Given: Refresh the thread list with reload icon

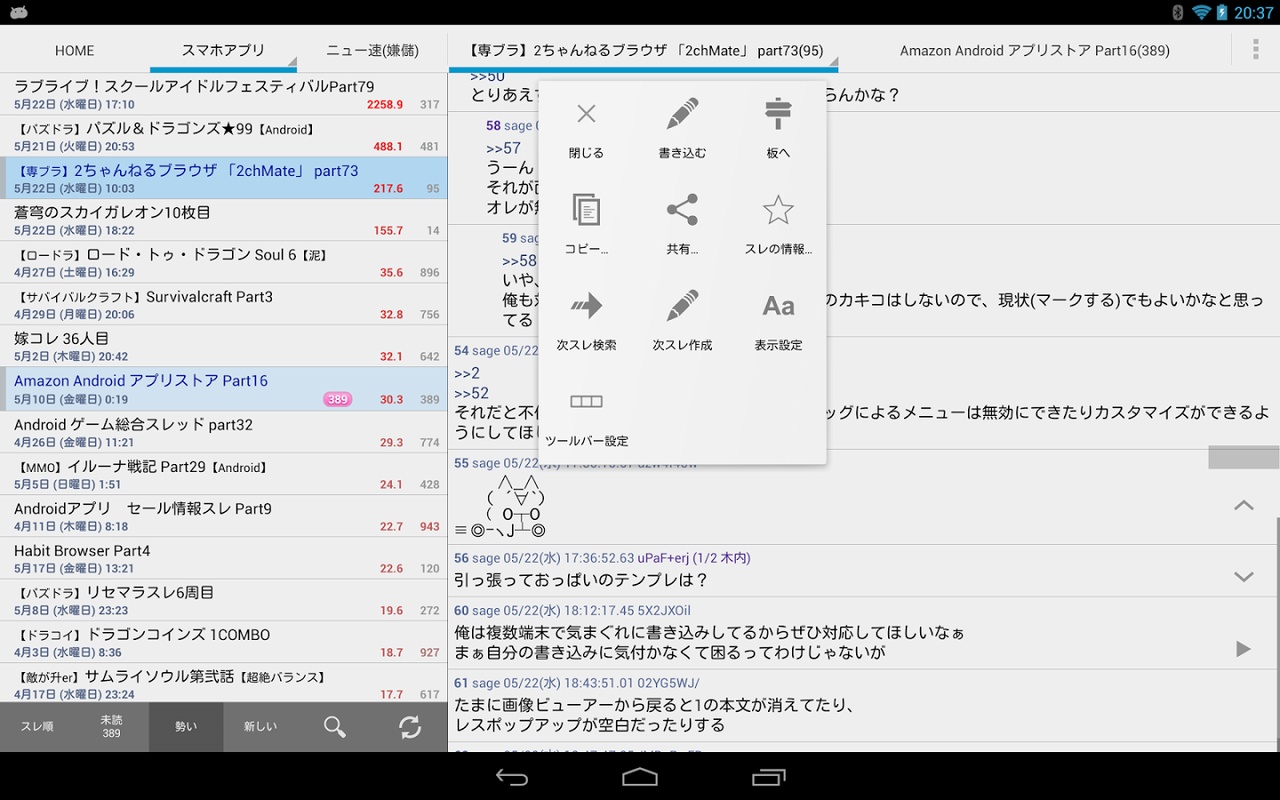Looking at the screenshot, I should click(x=410, y=727).
